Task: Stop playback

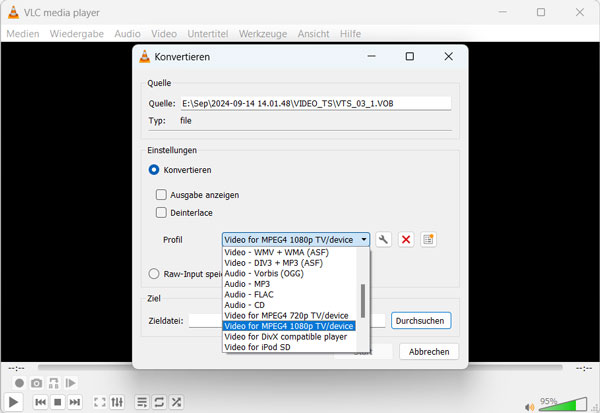Action: (57, 402)
